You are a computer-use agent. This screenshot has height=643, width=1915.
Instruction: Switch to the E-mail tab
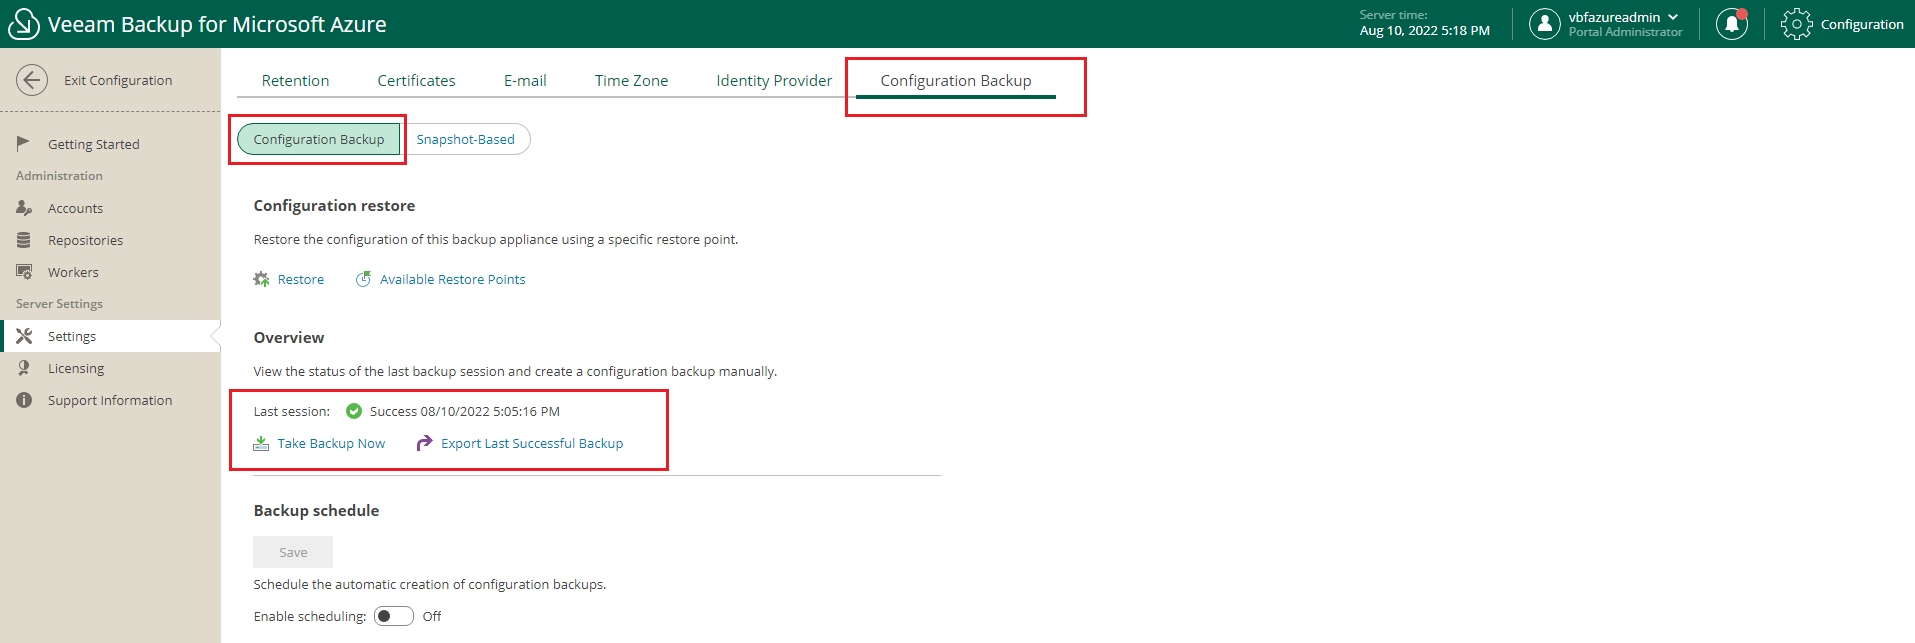(x=525, y=80)
